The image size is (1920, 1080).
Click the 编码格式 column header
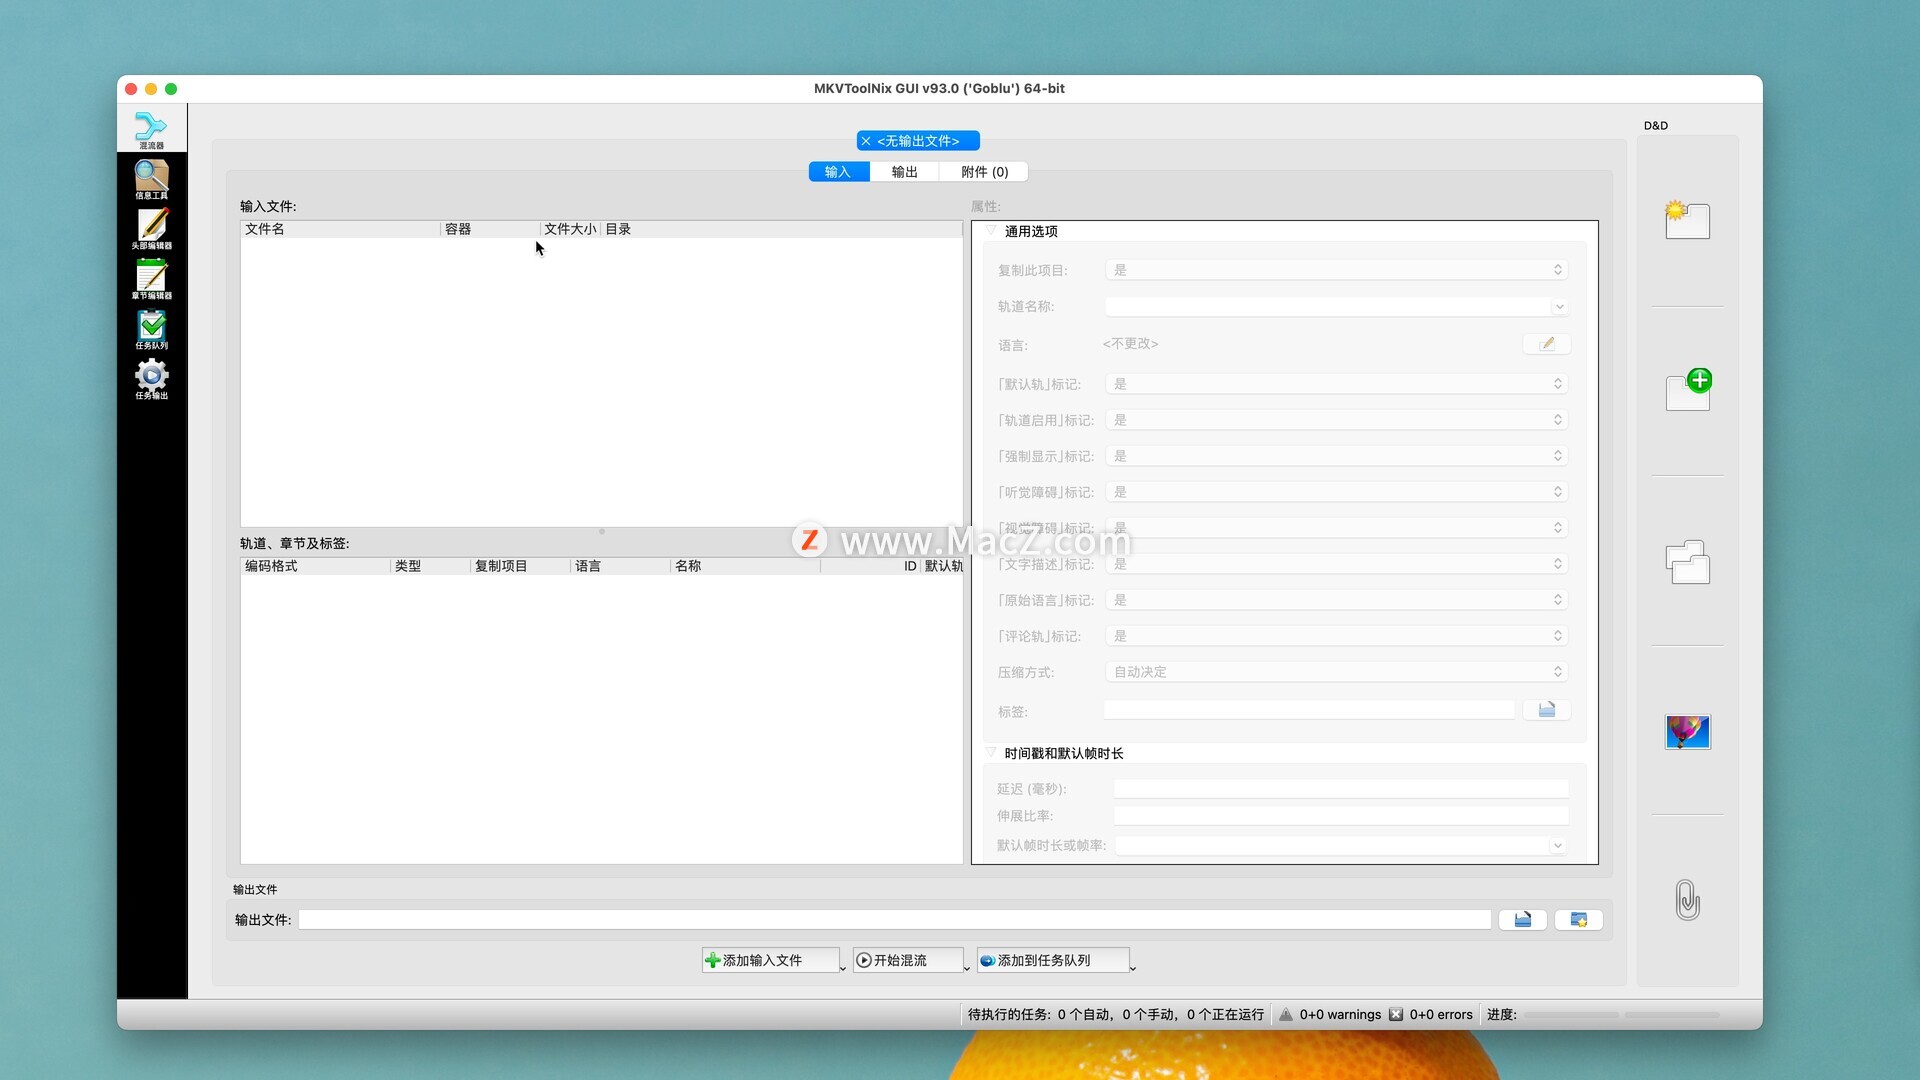click(315, 566)
